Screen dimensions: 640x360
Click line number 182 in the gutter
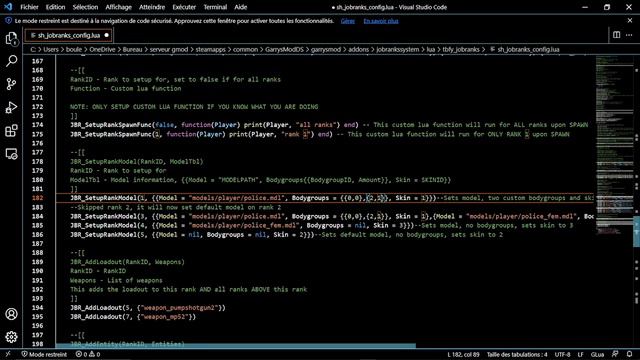(38, 198)
